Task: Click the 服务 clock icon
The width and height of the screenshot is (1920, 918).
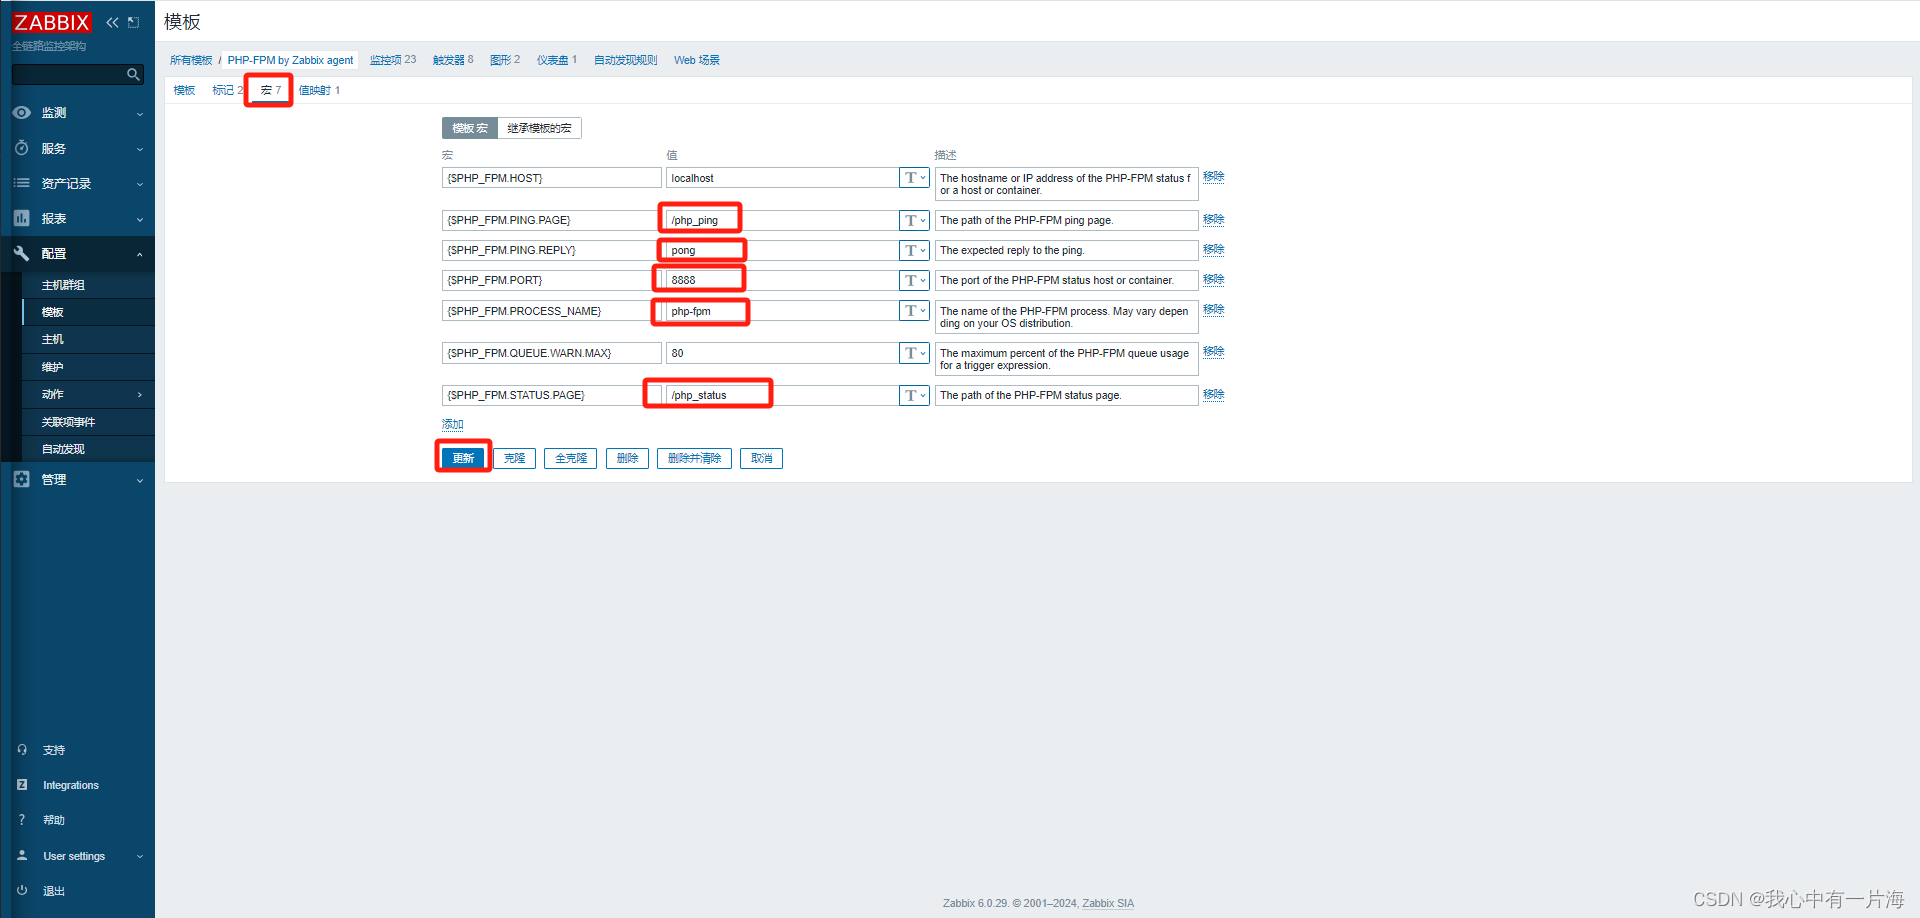Action: coord(21,148)
